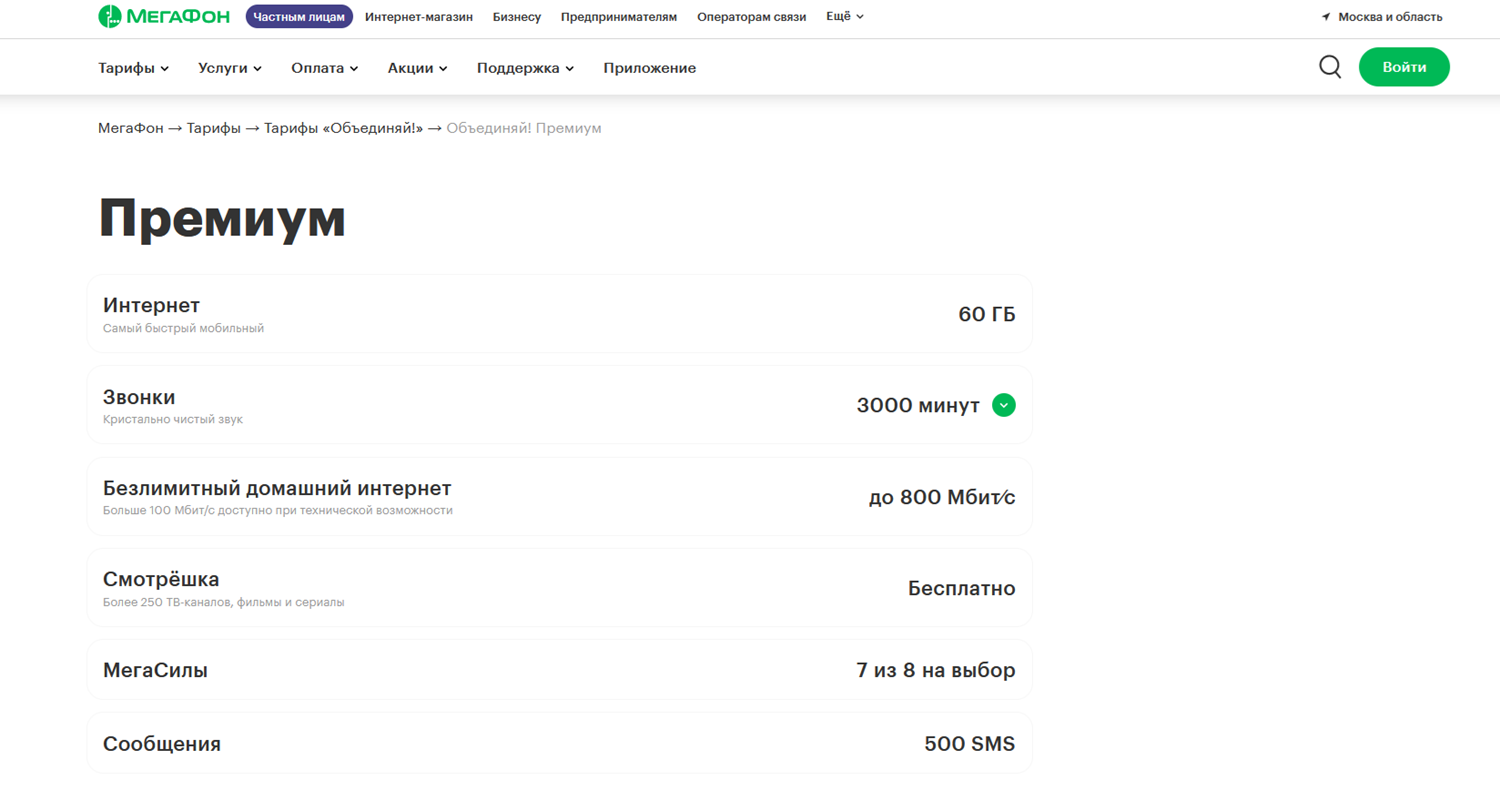Click the Интернет row heading
This screenshot has height=790, width=1500.
coord(152,305)
